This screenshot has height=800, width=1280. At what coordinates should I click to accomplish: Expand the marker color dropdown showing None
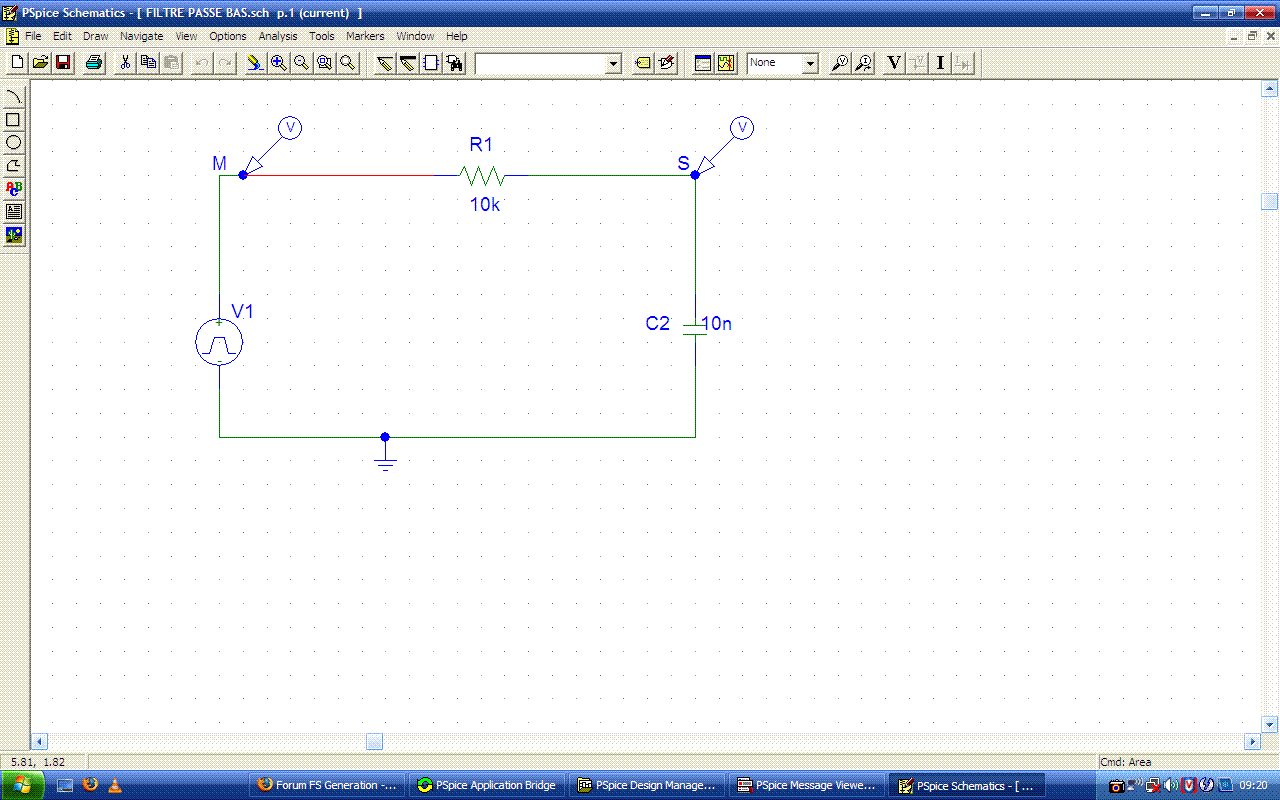(x=810, y=64)
